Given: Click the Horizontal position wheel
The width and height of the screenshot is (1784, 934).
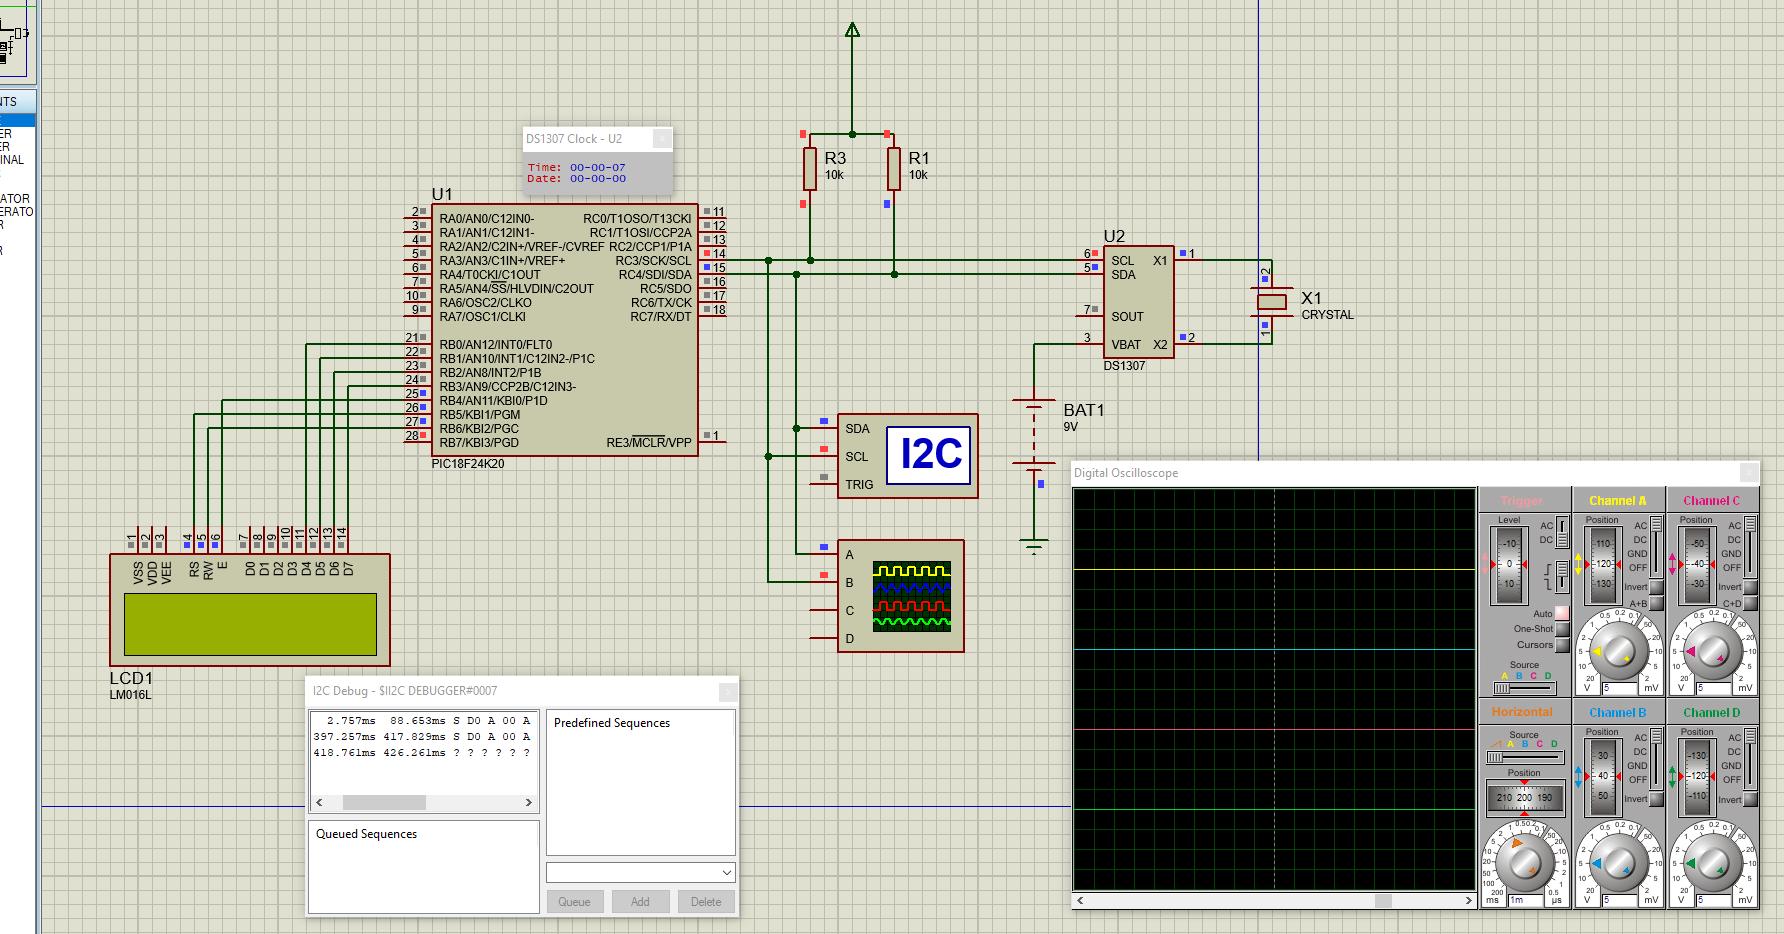Looking at the screenshot, I should coord(1524,798).
